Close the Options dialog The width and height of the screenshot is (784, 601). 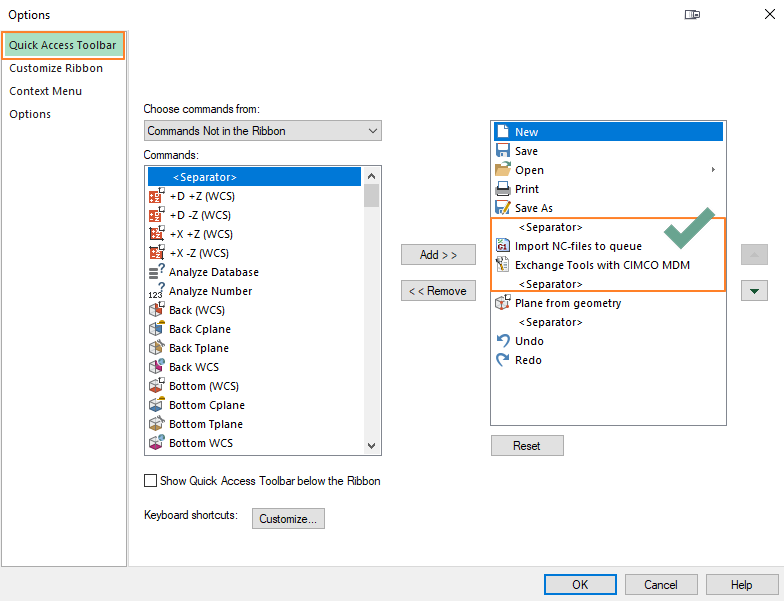click(x=770, y=14)
